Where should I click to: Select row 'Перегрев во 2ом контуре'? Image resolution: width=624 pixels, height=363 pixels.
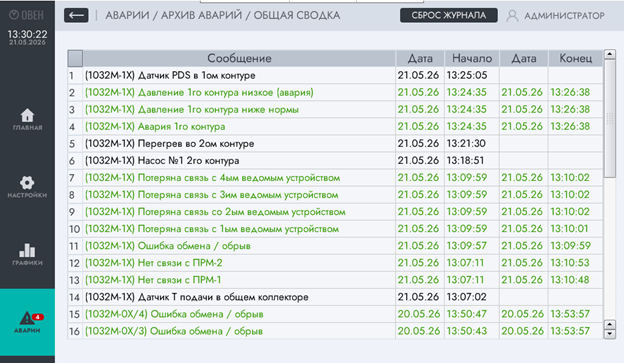pyautogui.click(x=335, y=144)
